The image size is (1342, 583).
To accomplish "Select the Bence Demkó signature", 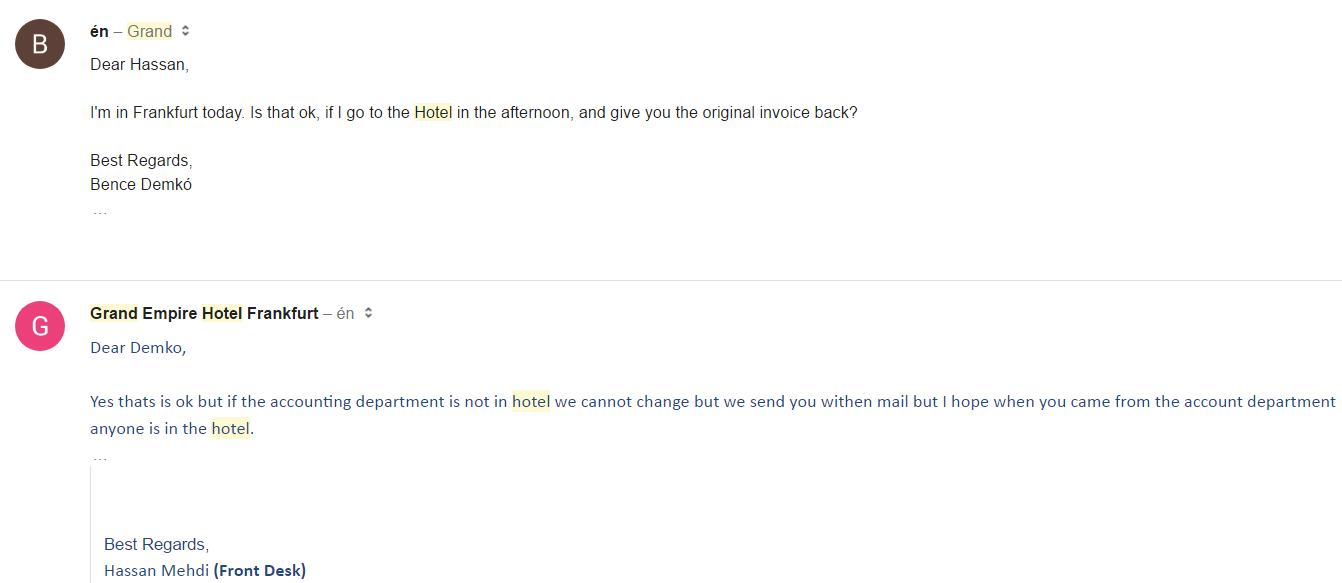I will 141,185.
